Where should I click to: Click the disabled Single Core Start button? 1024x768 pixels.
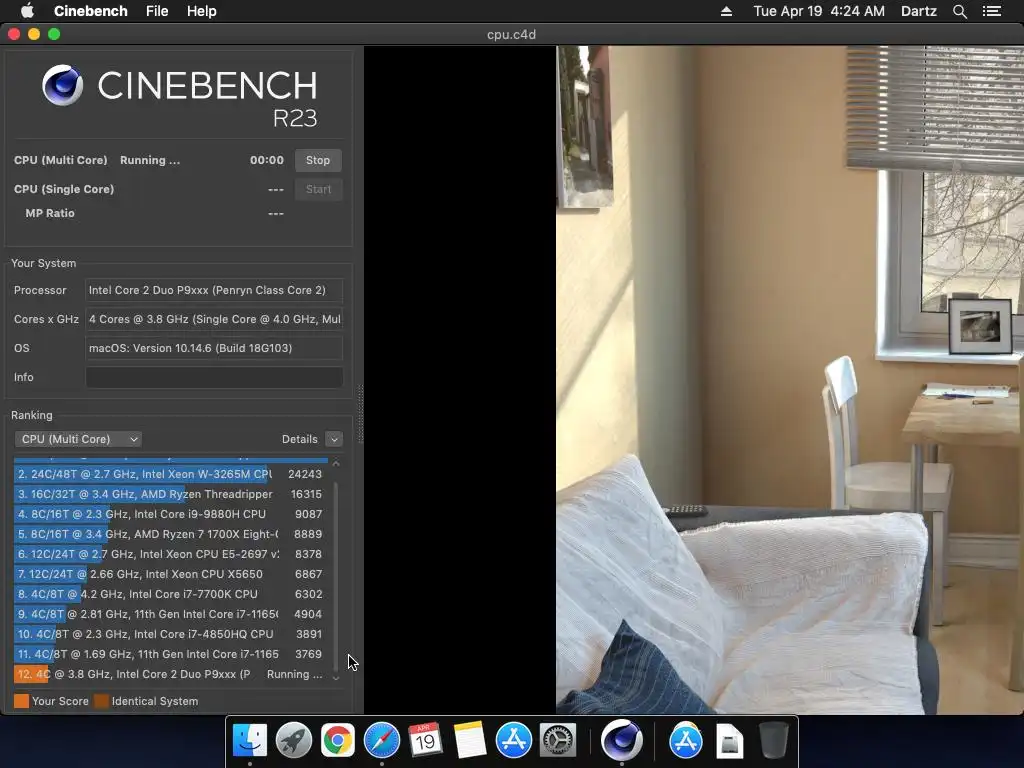point(318,189)
